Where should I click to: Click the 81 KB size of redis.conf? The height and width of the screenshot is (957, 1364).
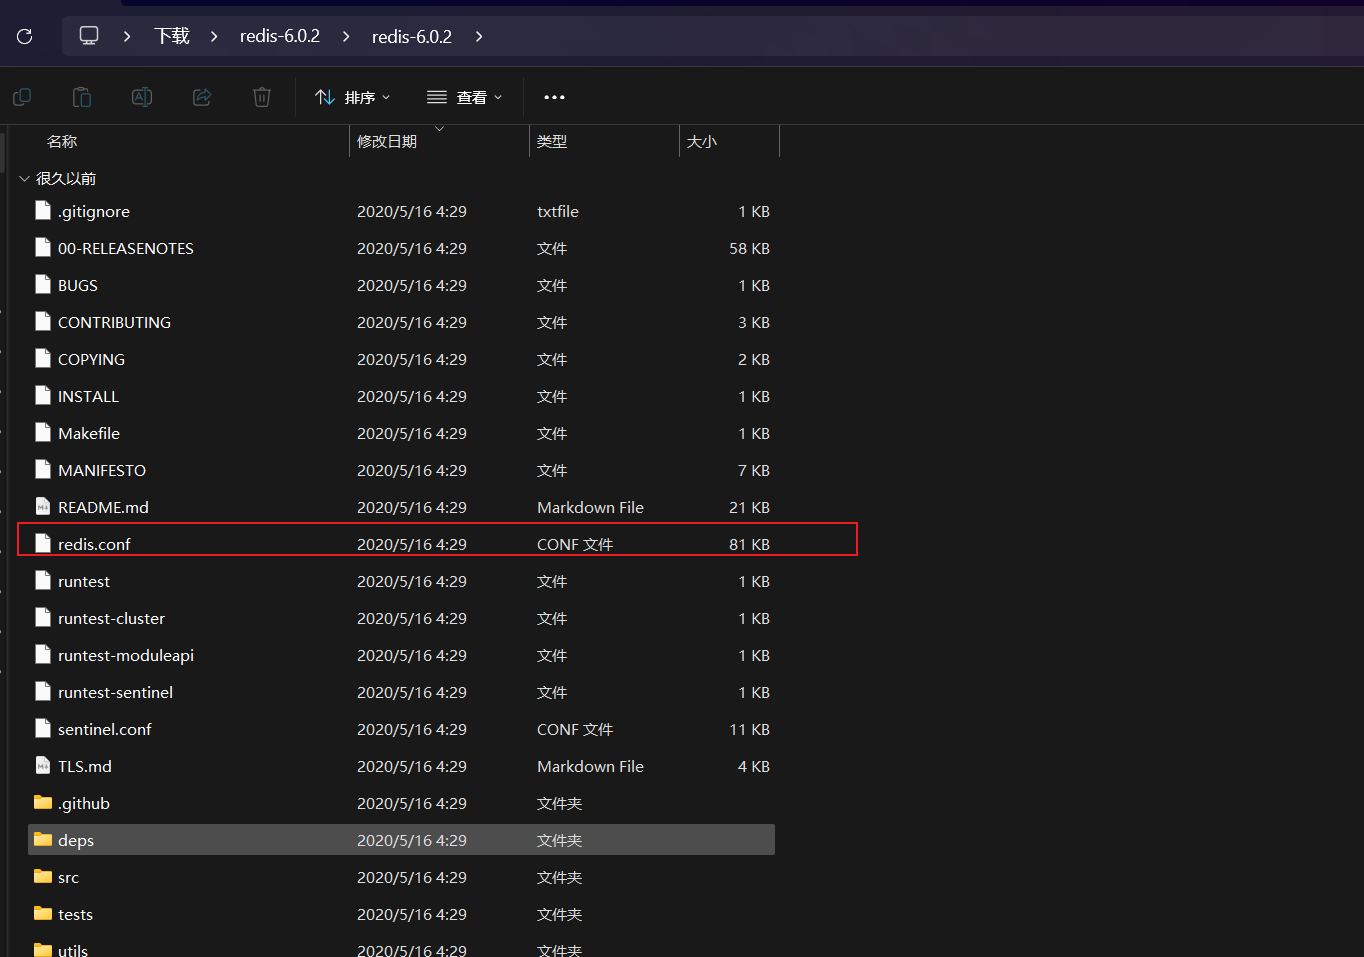[x=749, y=544]
